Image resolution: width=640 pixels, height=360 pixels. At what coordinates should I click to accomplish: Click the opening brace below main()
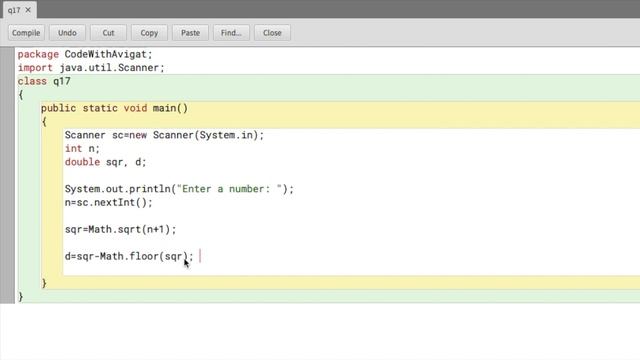click(44, 122)
